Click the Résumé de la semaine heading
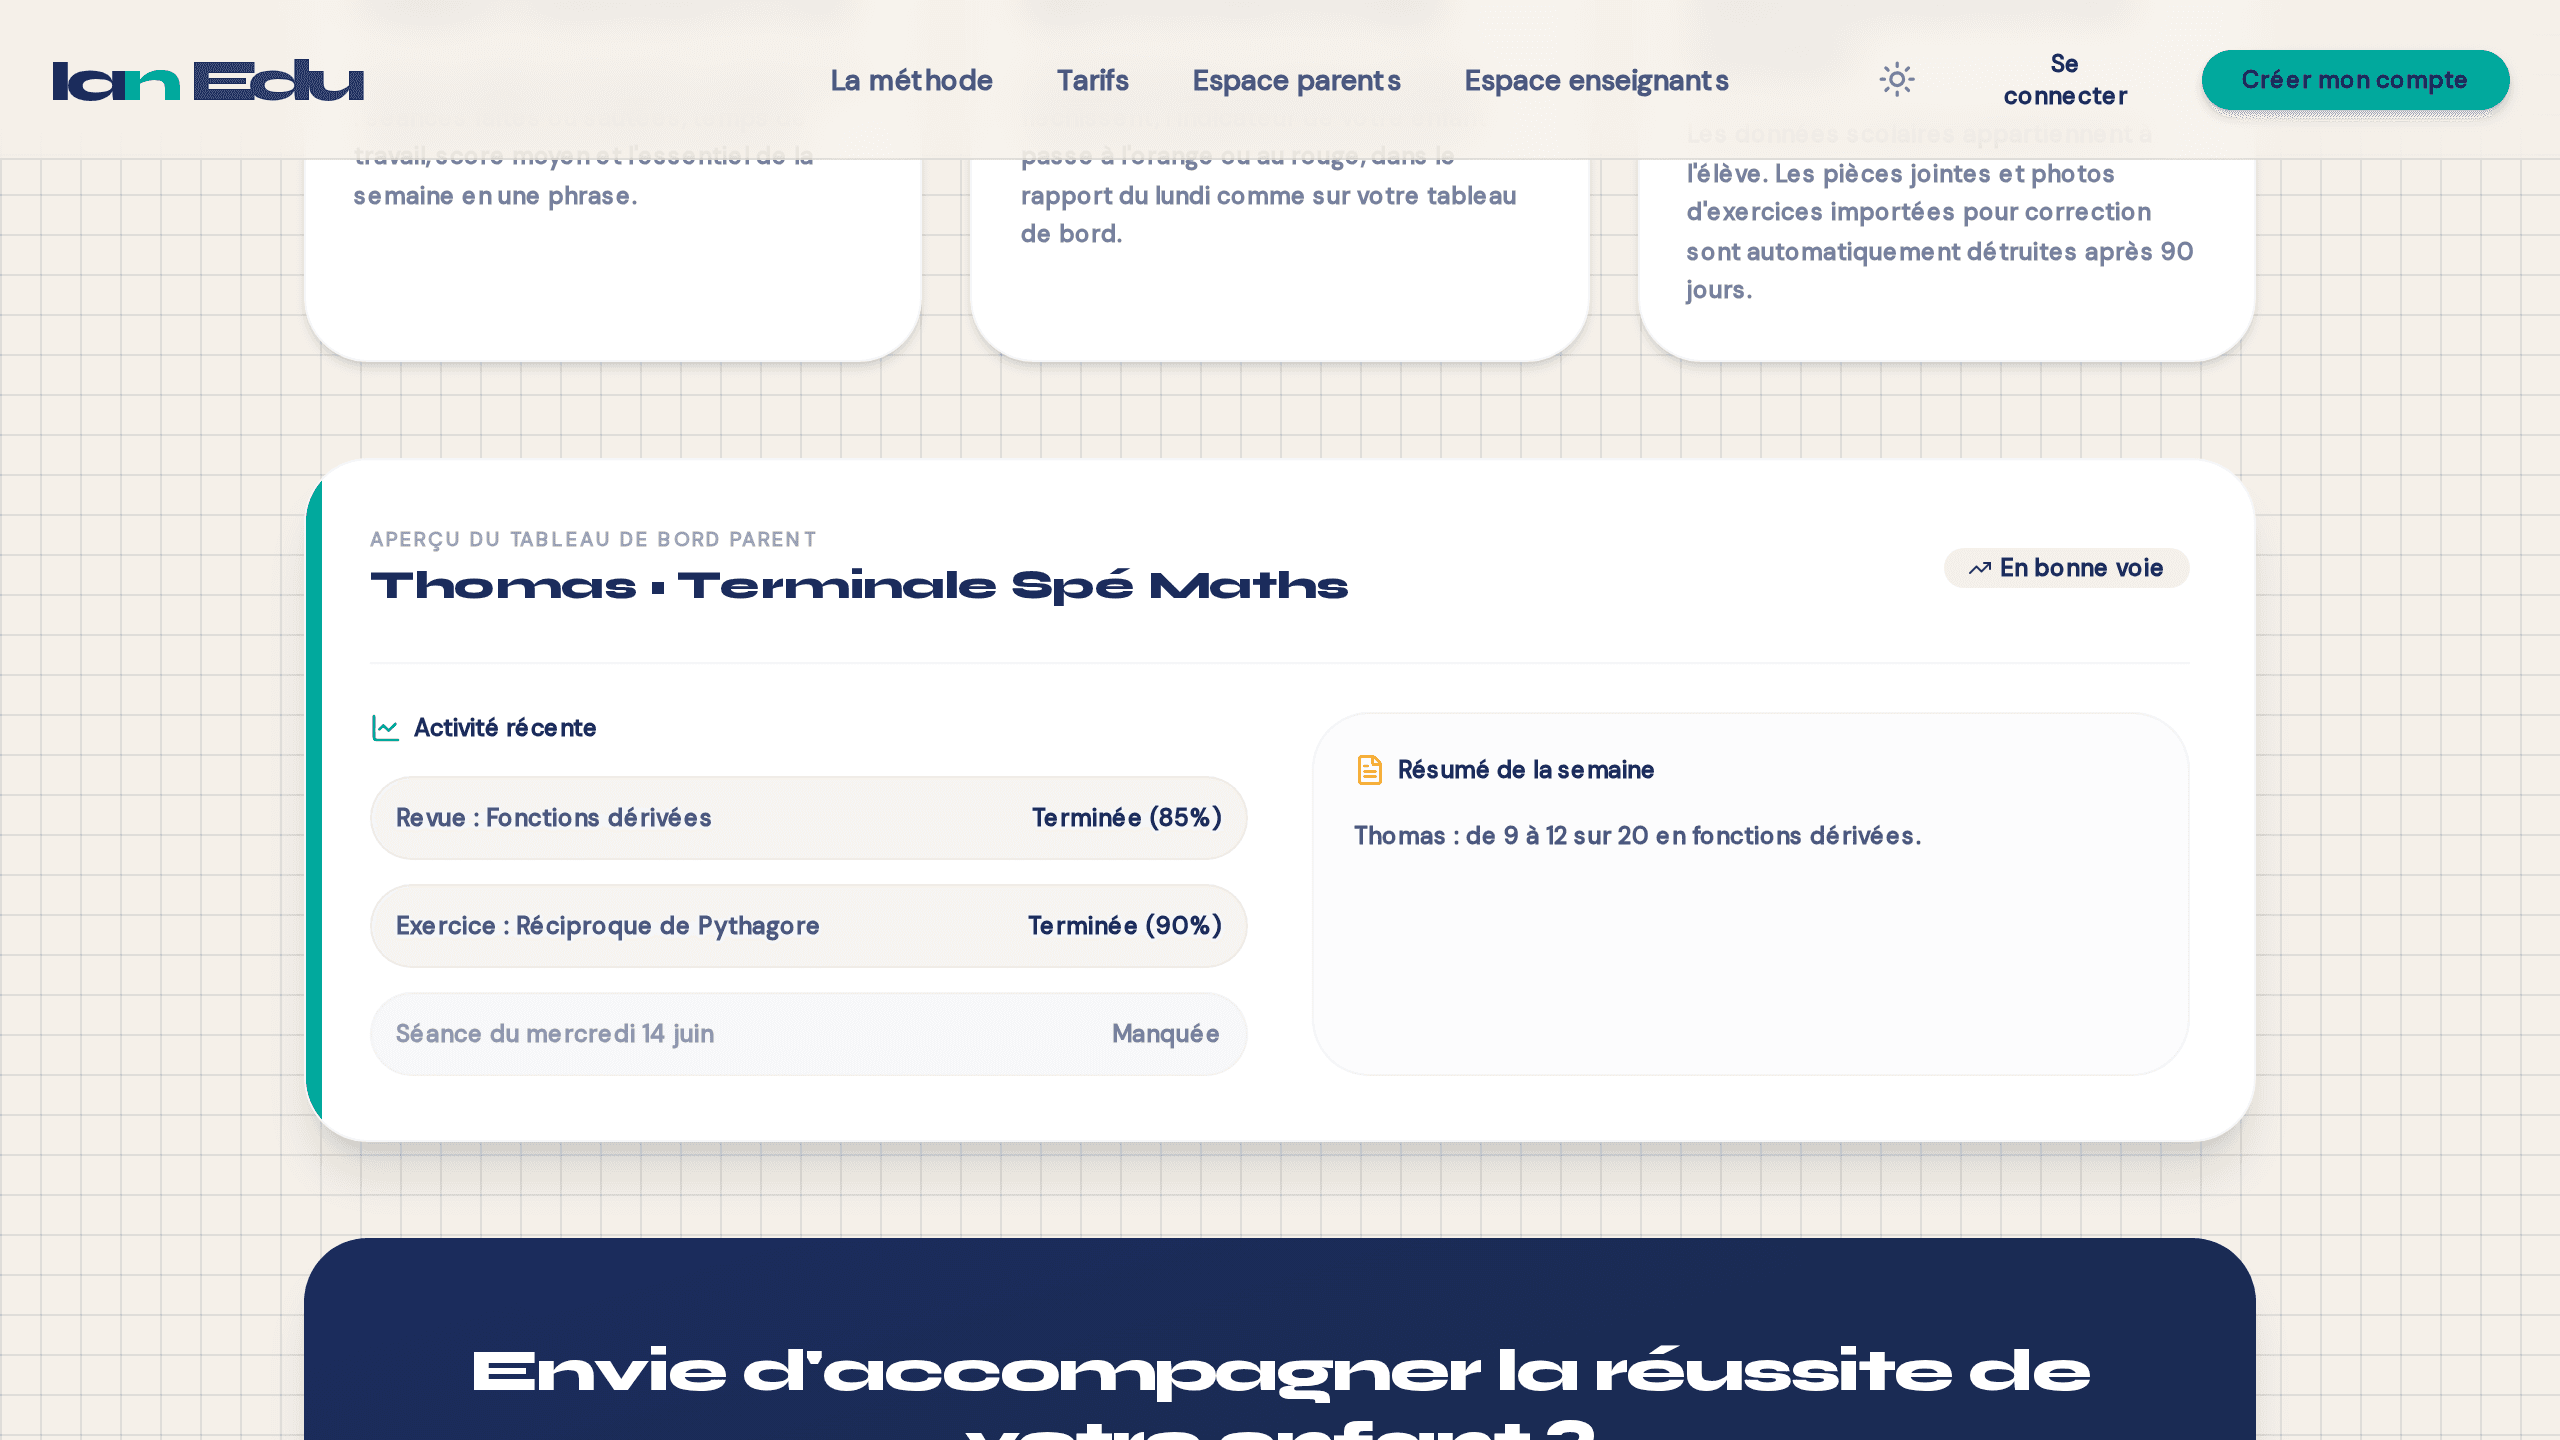The image size is (2560, 1440). coord(1525,770)
